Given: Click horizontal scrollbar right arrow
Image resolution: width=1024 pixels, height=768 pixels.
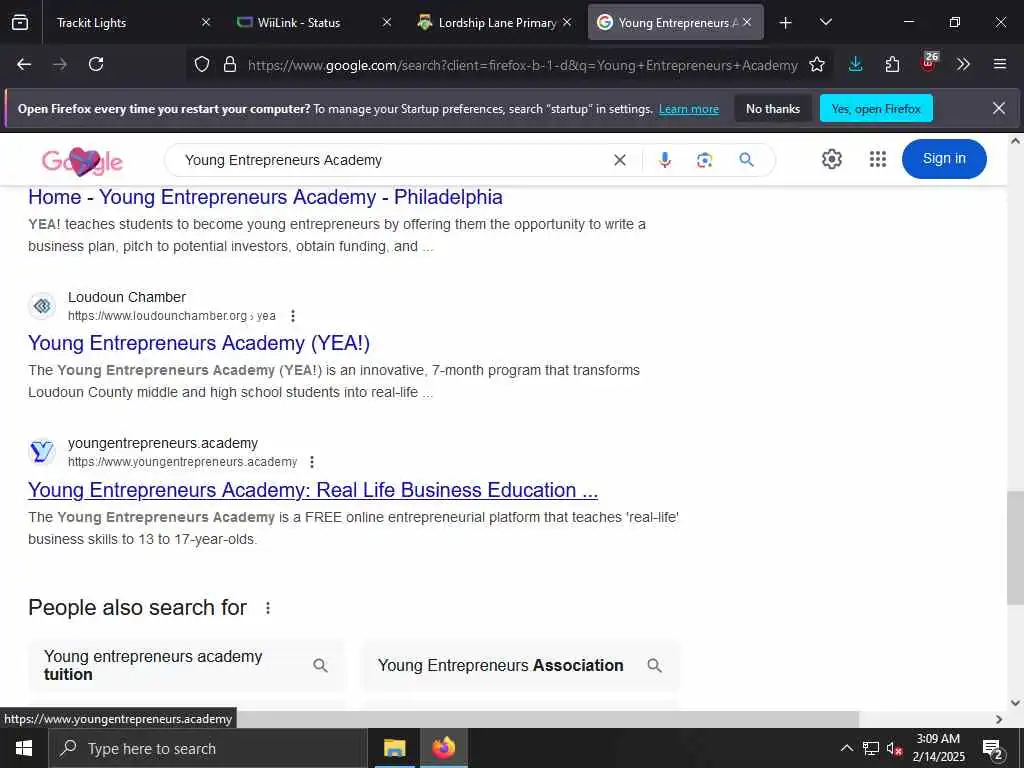Looking at the screenshot, I should pyautogui.click(x=999, y=719).
